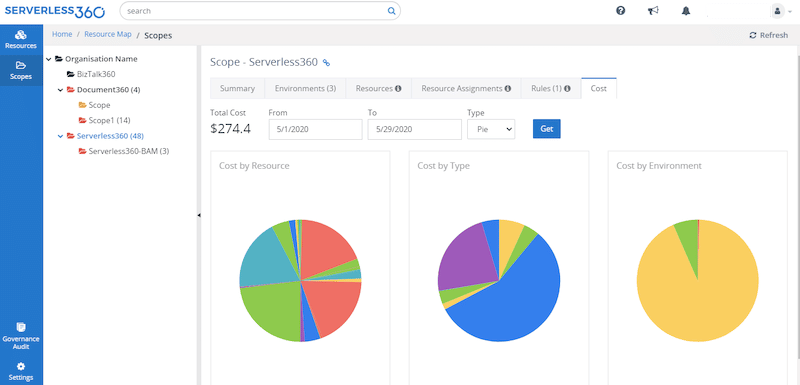Go to Resource Map breadcrumb link
800x385 pixels.
(x=108, y=34)
